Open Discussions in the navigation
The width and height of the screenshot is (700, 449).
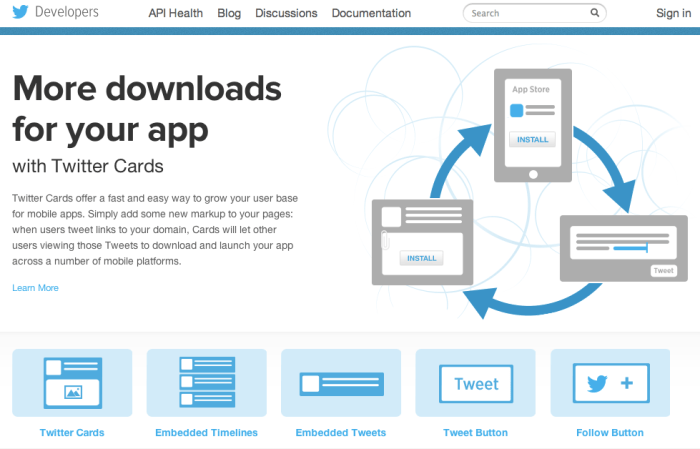pos(286,13)
